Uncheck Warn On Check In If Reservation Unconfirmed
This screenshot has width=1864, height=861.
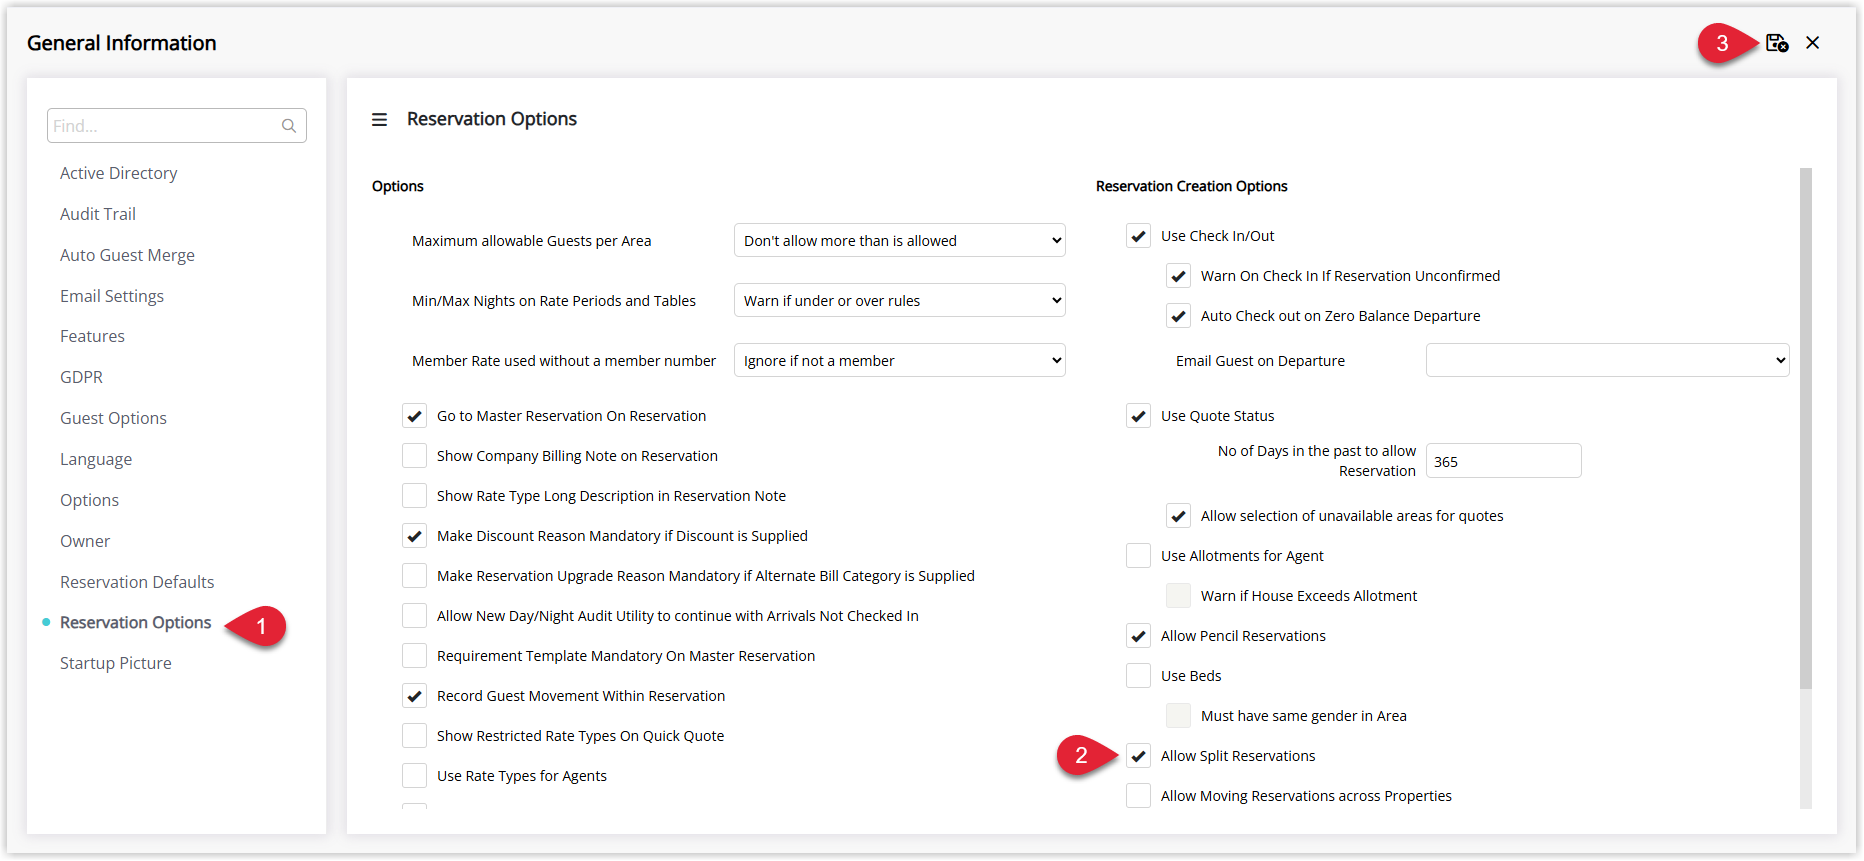click(1179, 276)
